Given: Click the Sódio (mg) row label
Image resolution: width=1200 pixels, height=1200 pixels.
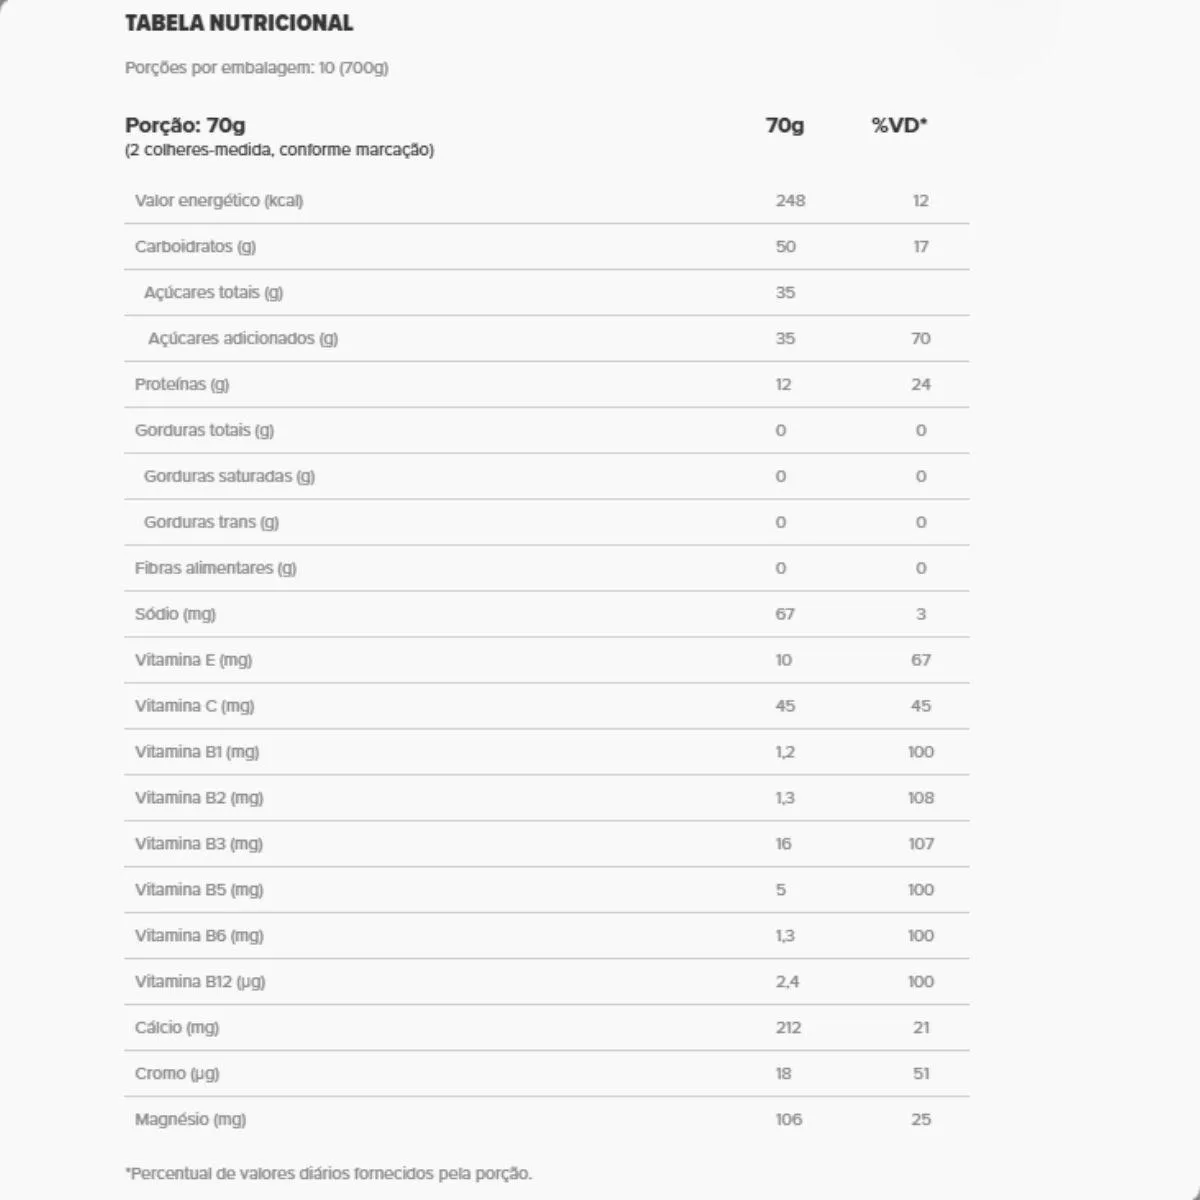Looking at the screenshot, I should point(175,615).
